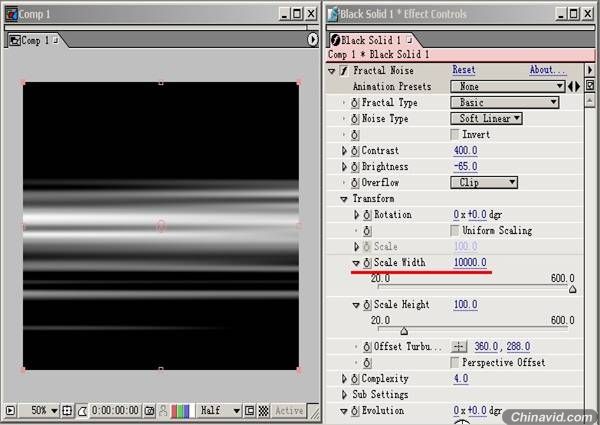Open the Noise Type Soft Linear dropdown
This screenshot has width=600, height=425.
pyautogui.click(x=486, y=119)
